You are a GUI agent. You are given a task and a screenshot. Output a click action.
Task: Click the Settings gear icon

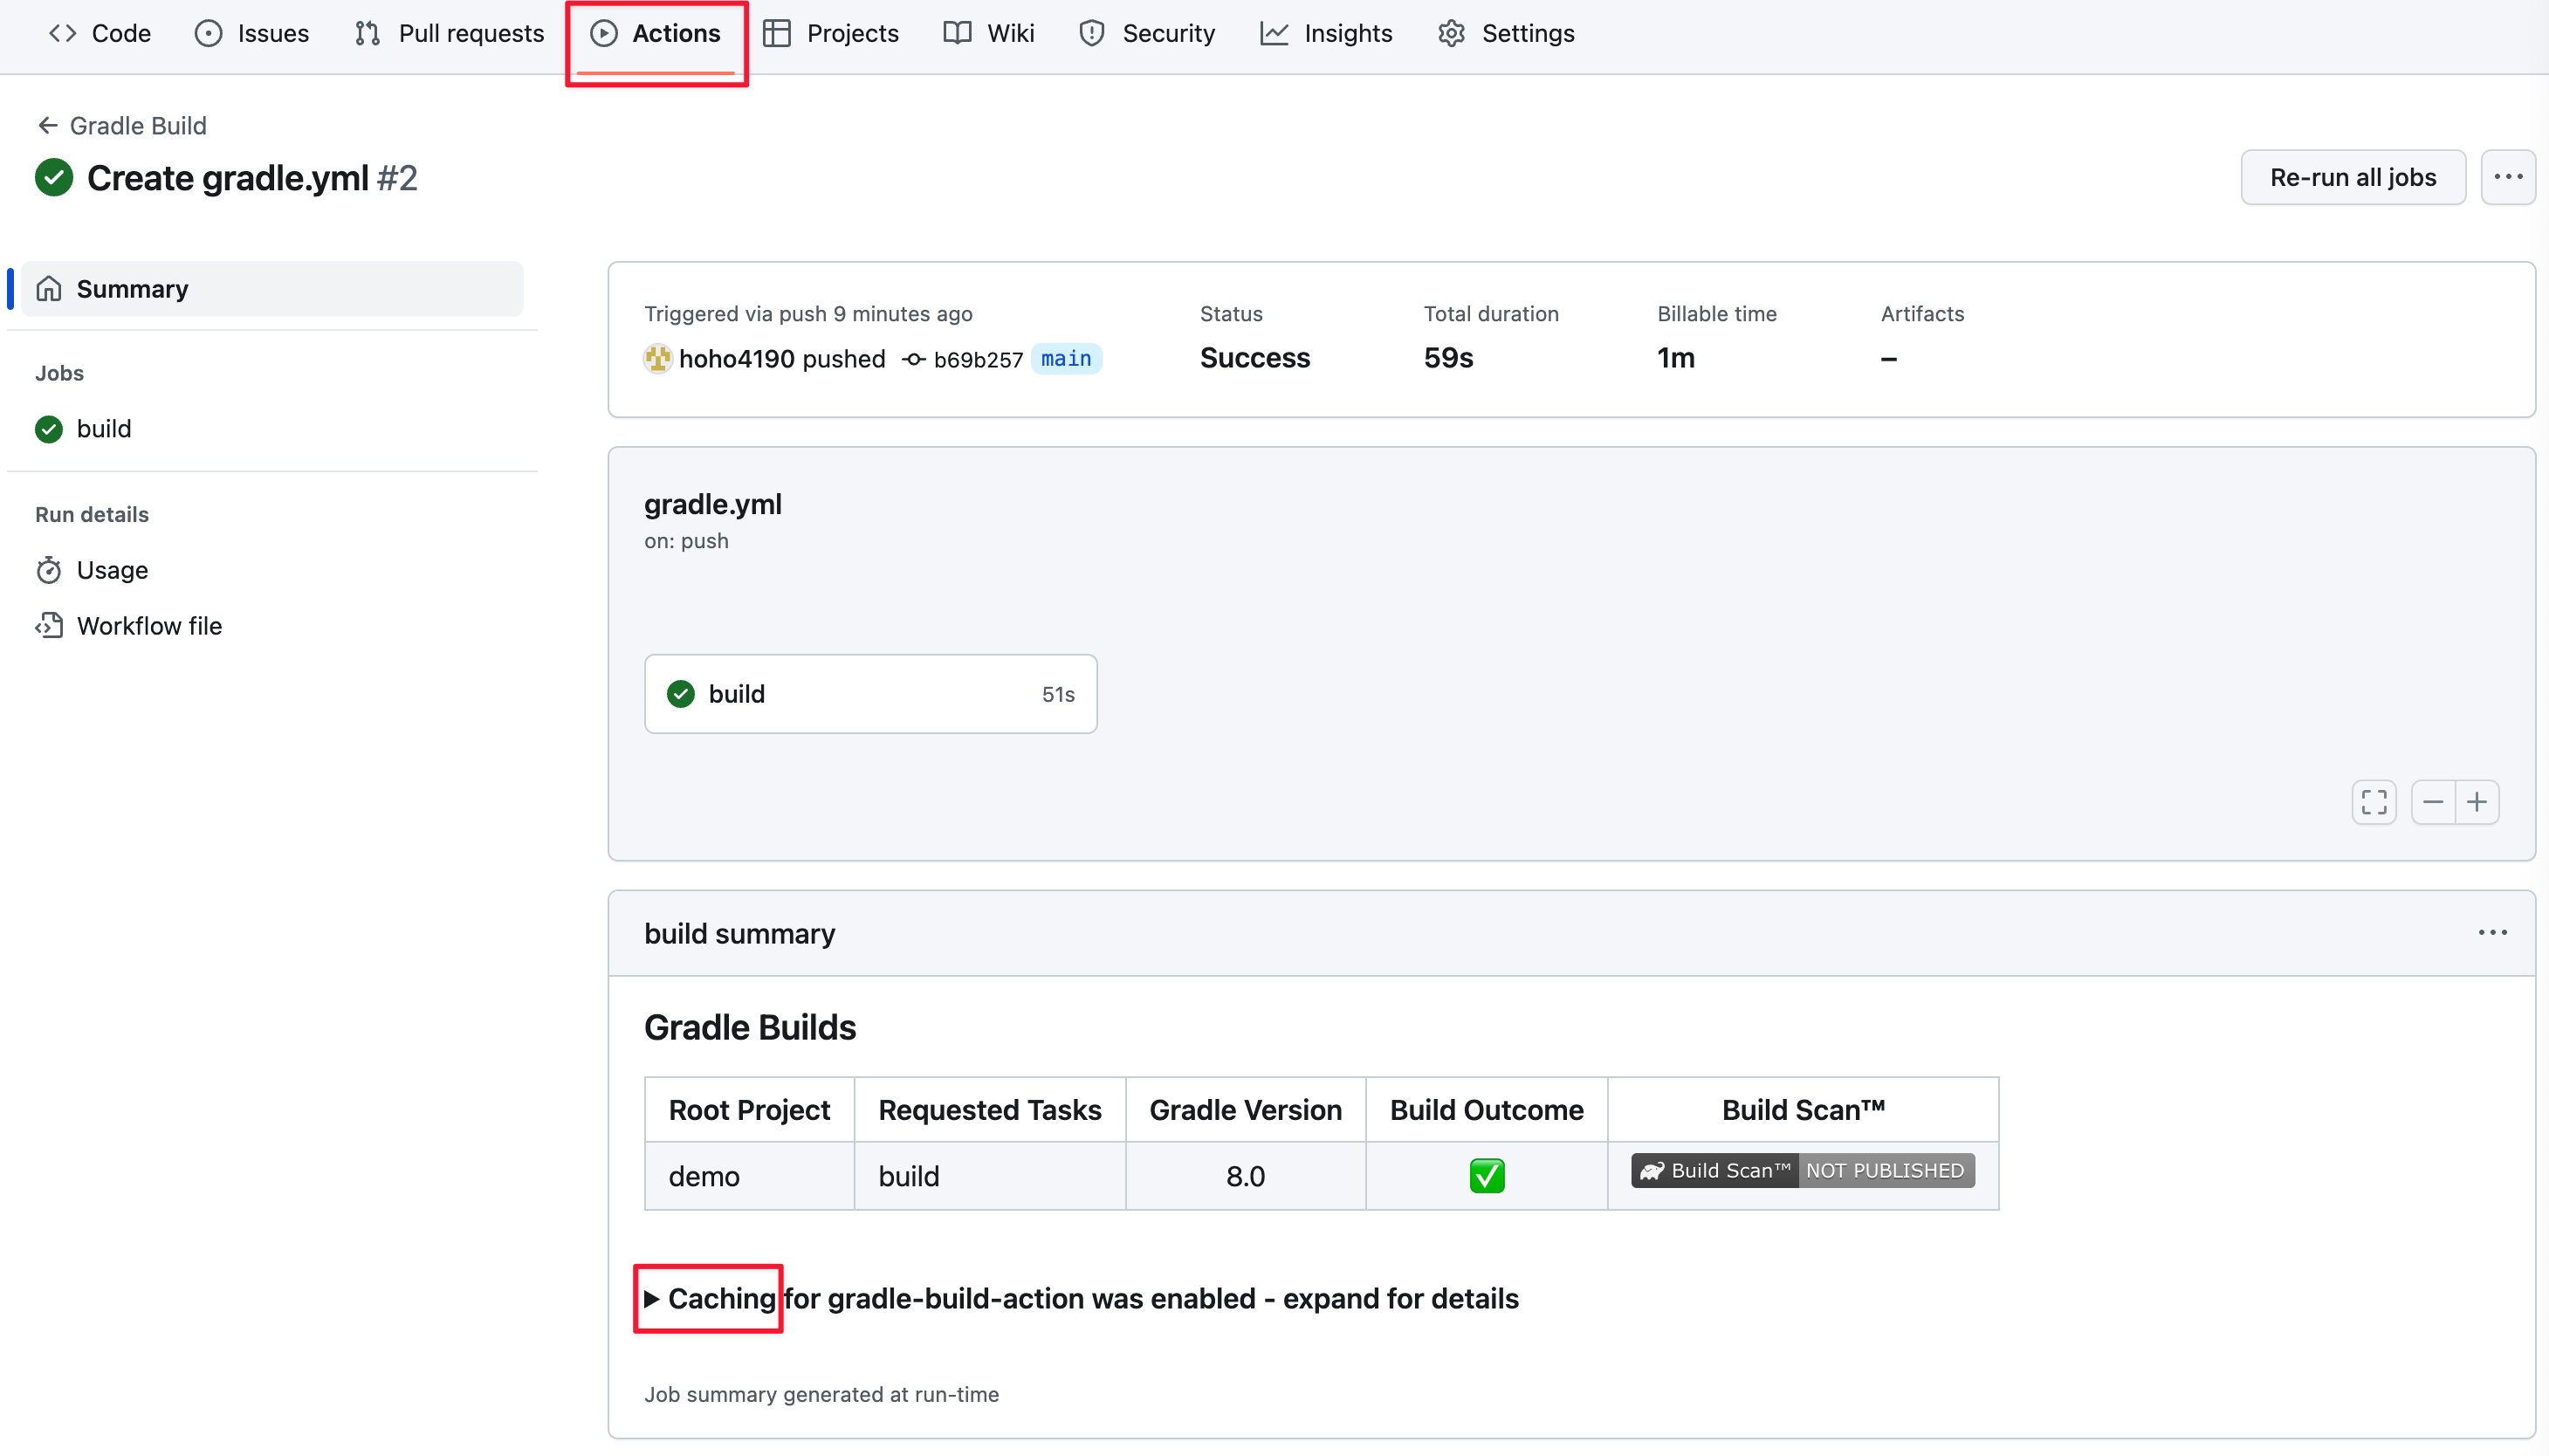tap(1451, 33)
